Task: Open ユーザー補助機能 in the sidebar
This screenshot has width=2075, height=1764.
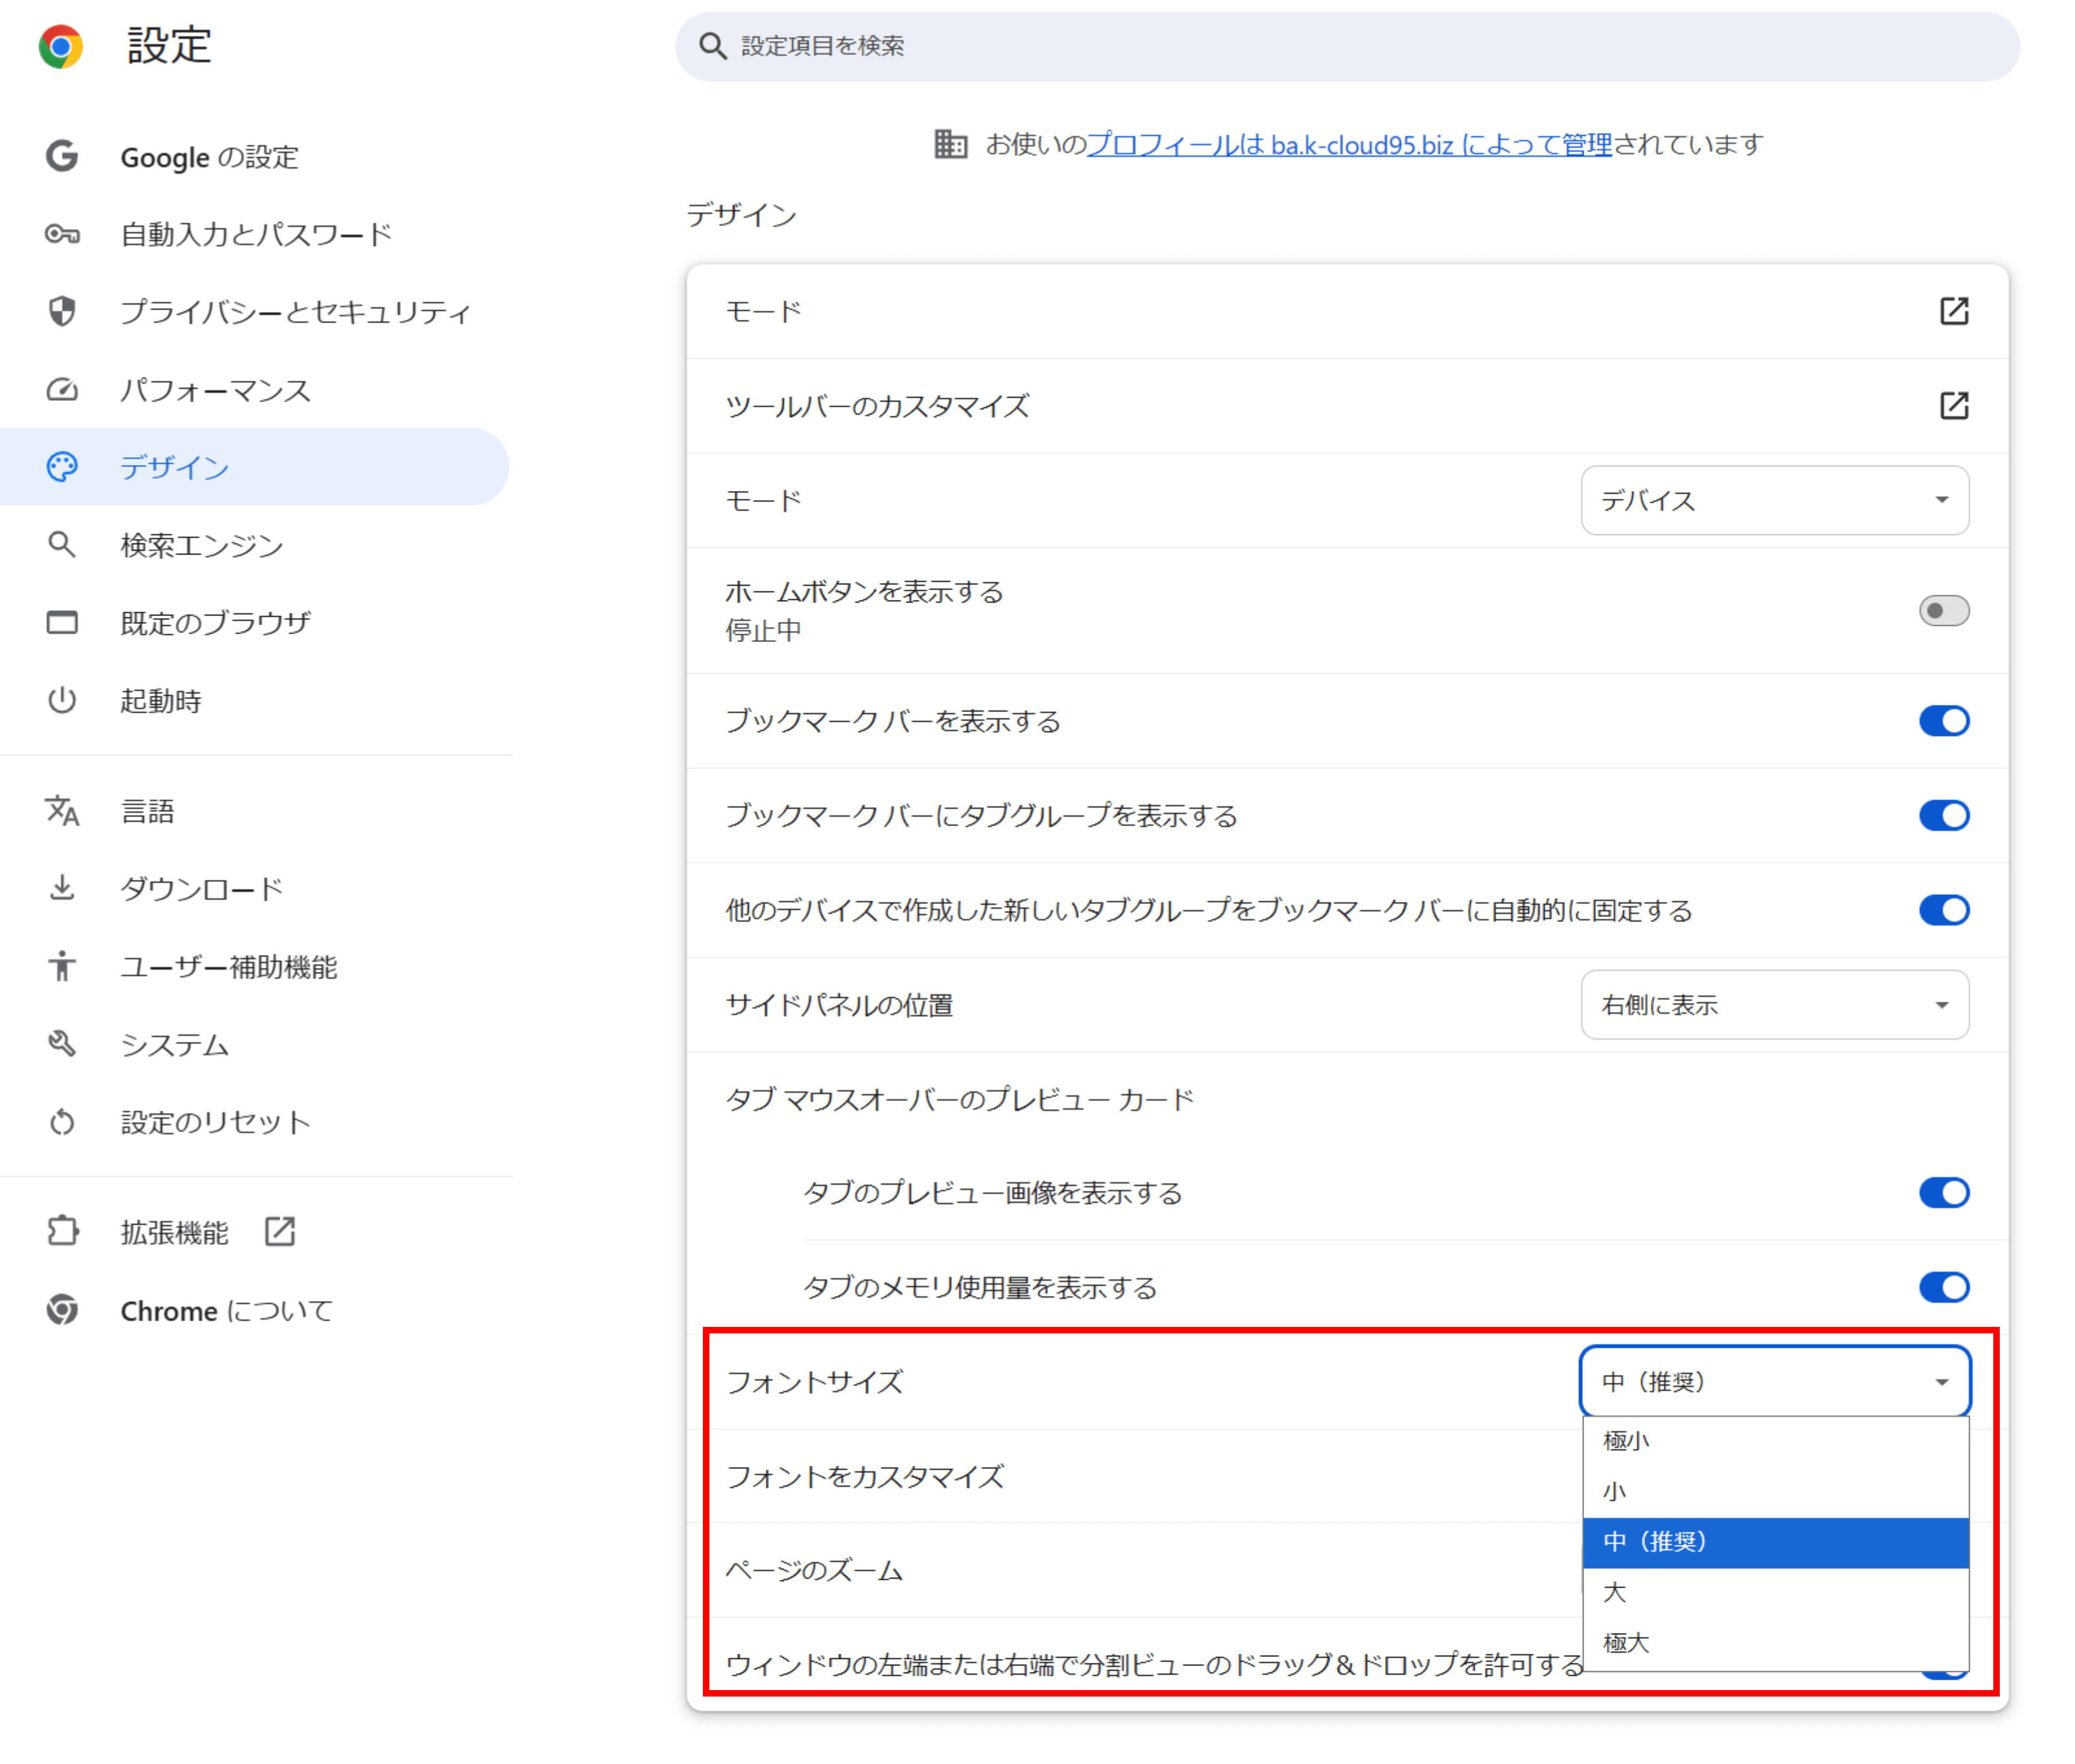Action: (x=228, y=967)
